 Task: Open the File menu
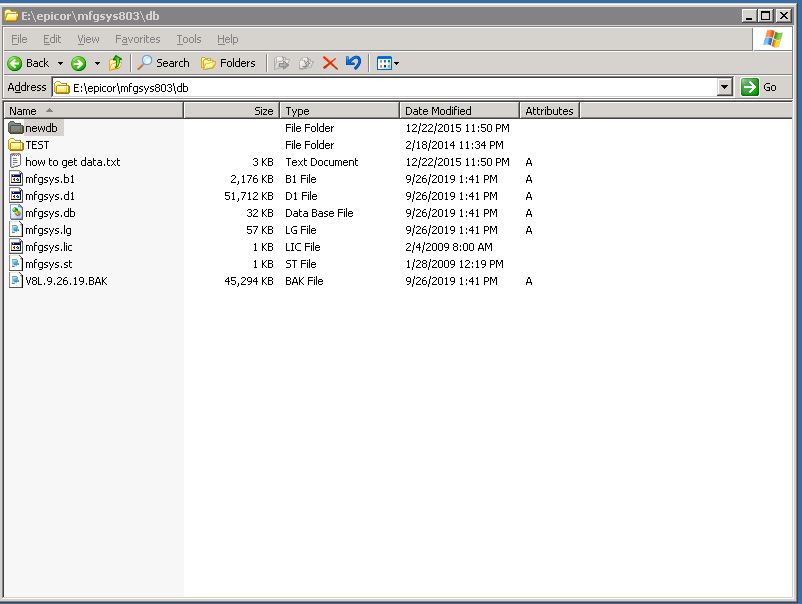click(19, 39)
